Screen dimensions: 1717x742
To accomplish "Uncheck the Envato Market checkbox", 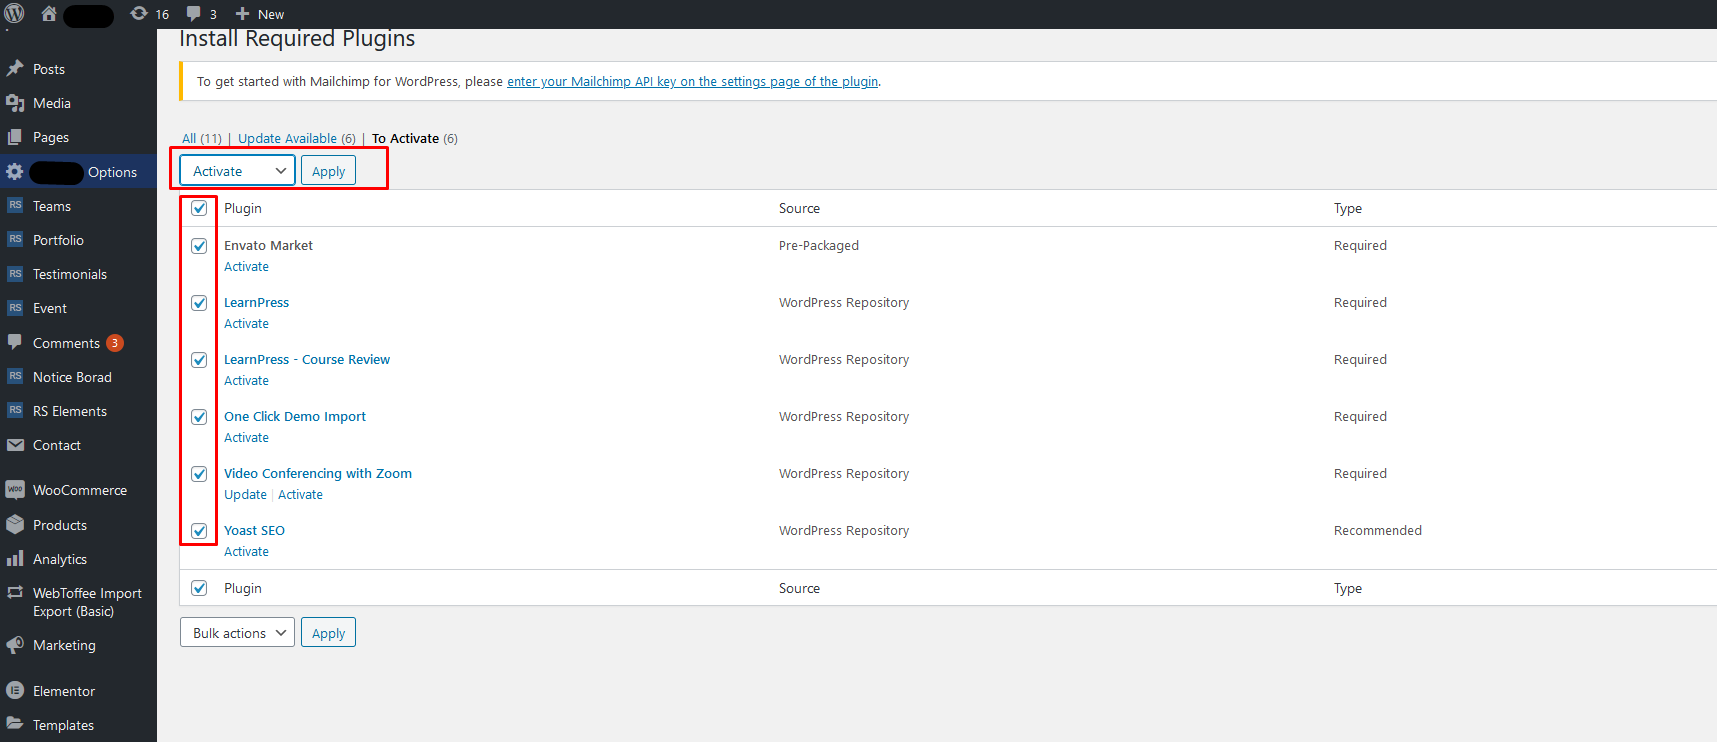I will coord(199,246).
